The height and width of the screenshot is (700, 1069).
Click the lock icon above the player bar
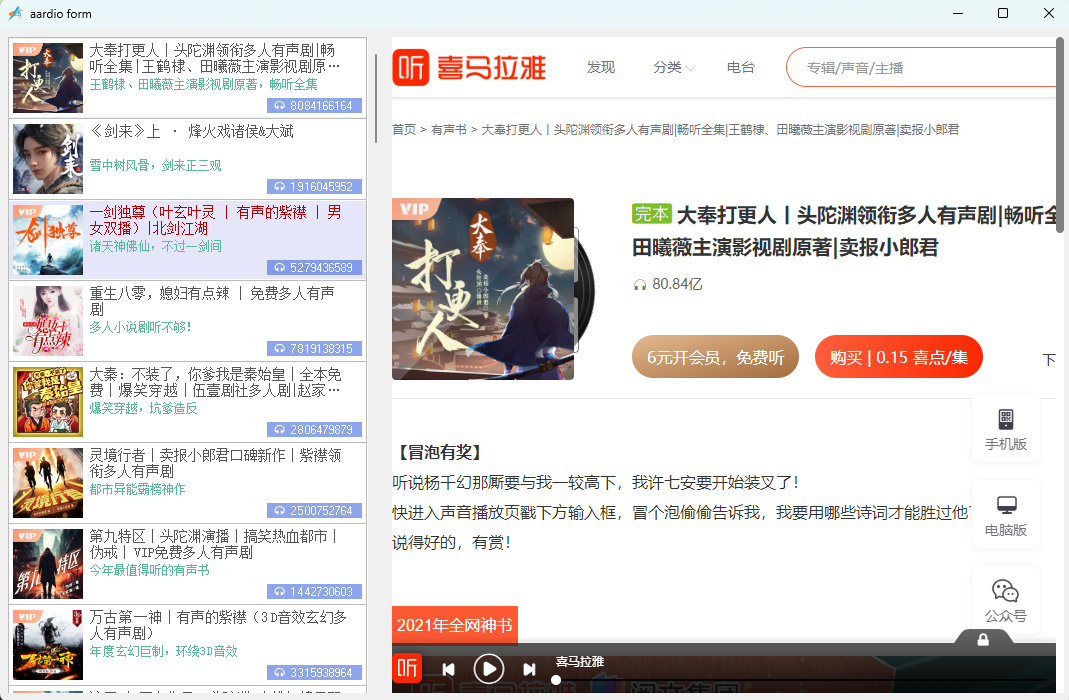pyautogui.click(x=983, y=639)
